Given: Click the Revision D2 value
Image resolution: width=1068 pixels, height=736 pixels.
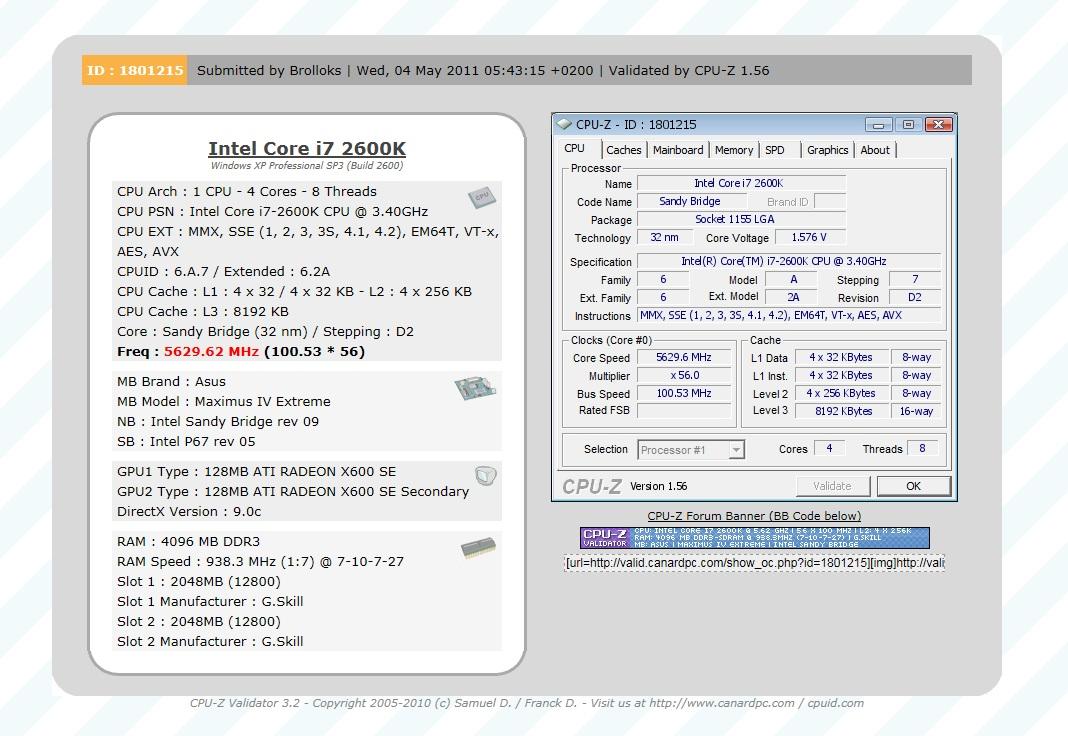Looking at the screenshot, I should tap(915, 298).
